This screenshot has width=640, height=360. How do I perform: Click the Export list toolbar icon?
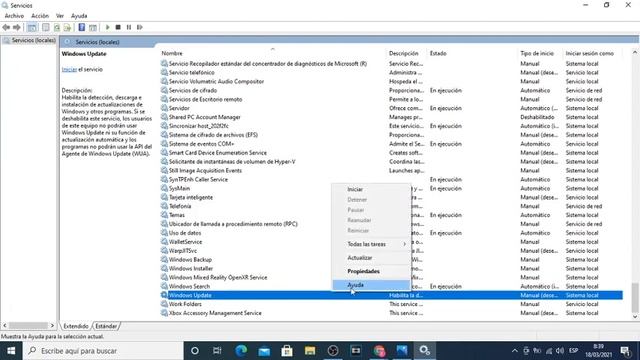pyautogui.click(x=68, y=27)
